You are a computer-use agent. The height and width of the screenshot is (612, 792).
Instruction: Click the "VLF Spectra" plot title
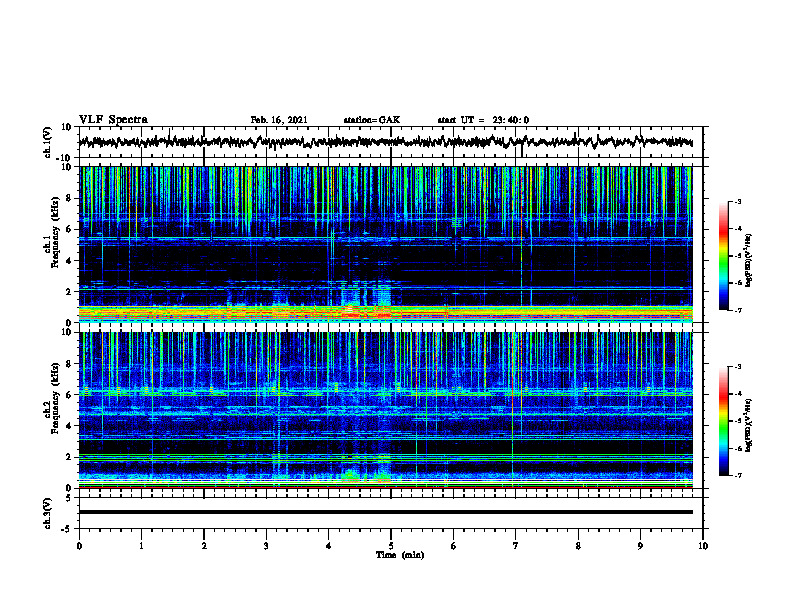tap(113, 120)
